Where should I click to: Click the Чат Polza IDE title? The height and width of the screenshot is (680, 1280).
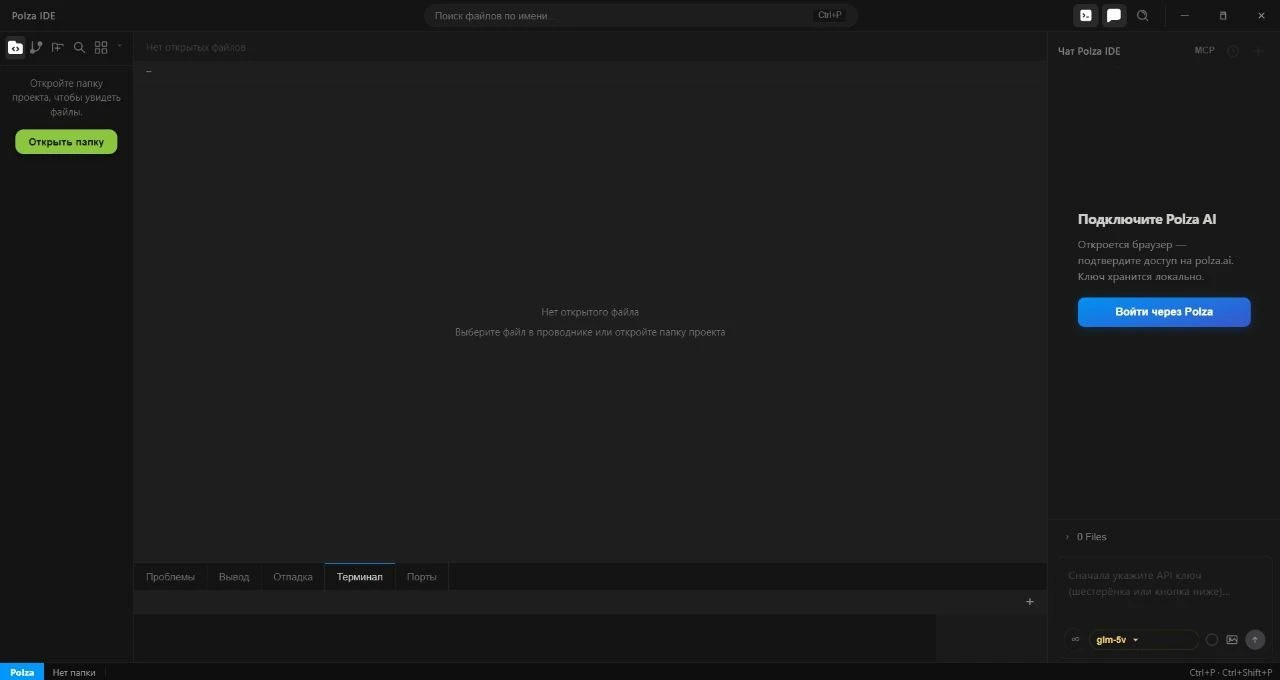coord(1089,51)
